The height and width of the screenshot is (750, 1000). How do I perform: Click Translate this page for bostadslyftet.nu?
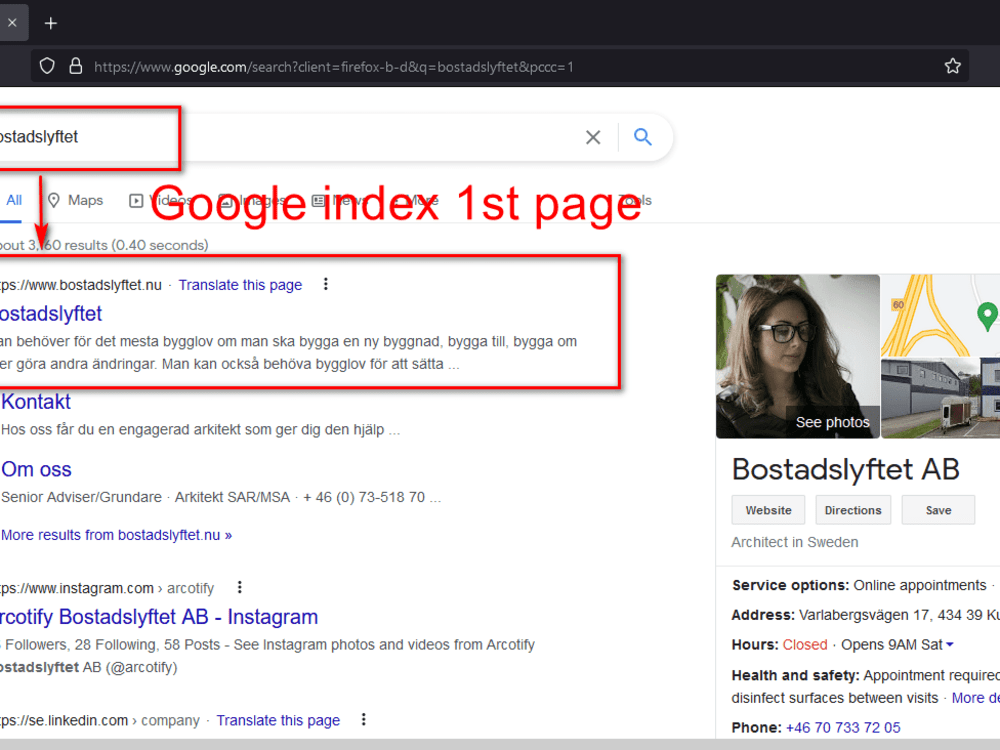click(x=240, y=285)
